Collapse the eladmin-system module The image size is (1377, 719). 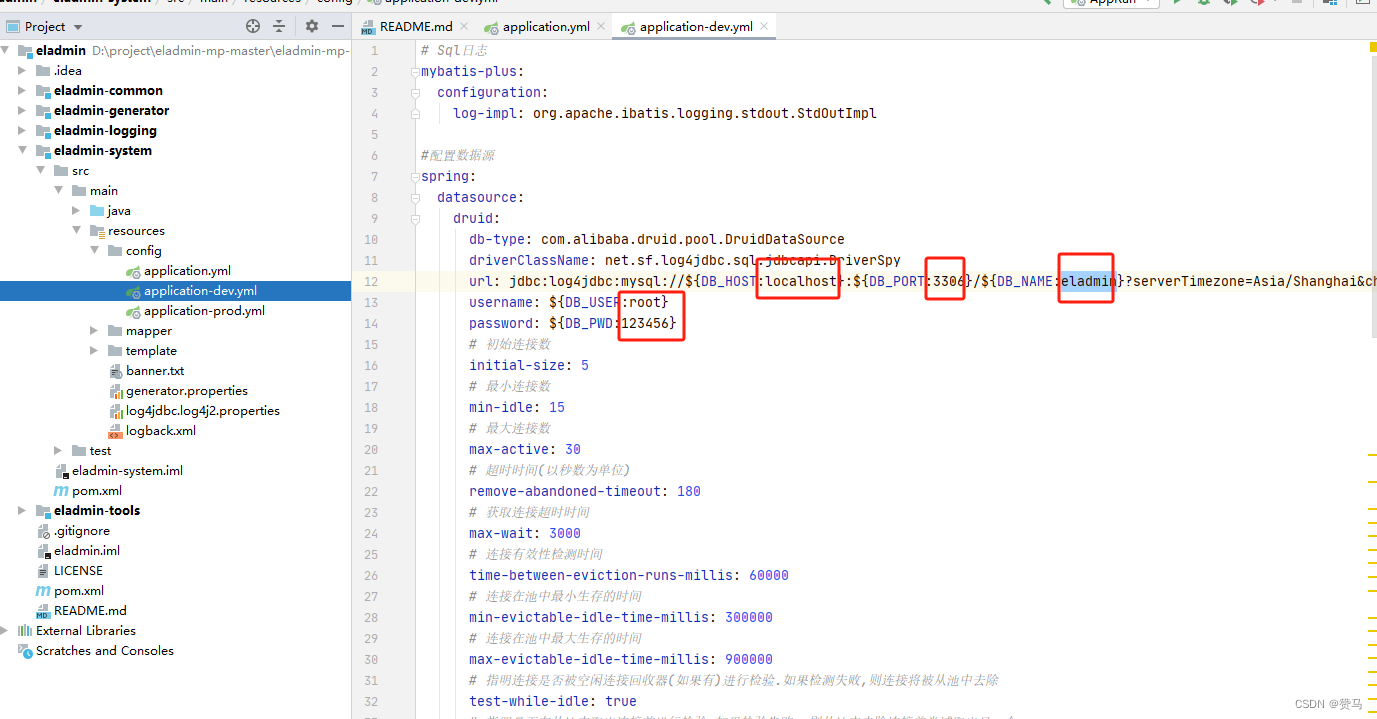coord(20,150)
